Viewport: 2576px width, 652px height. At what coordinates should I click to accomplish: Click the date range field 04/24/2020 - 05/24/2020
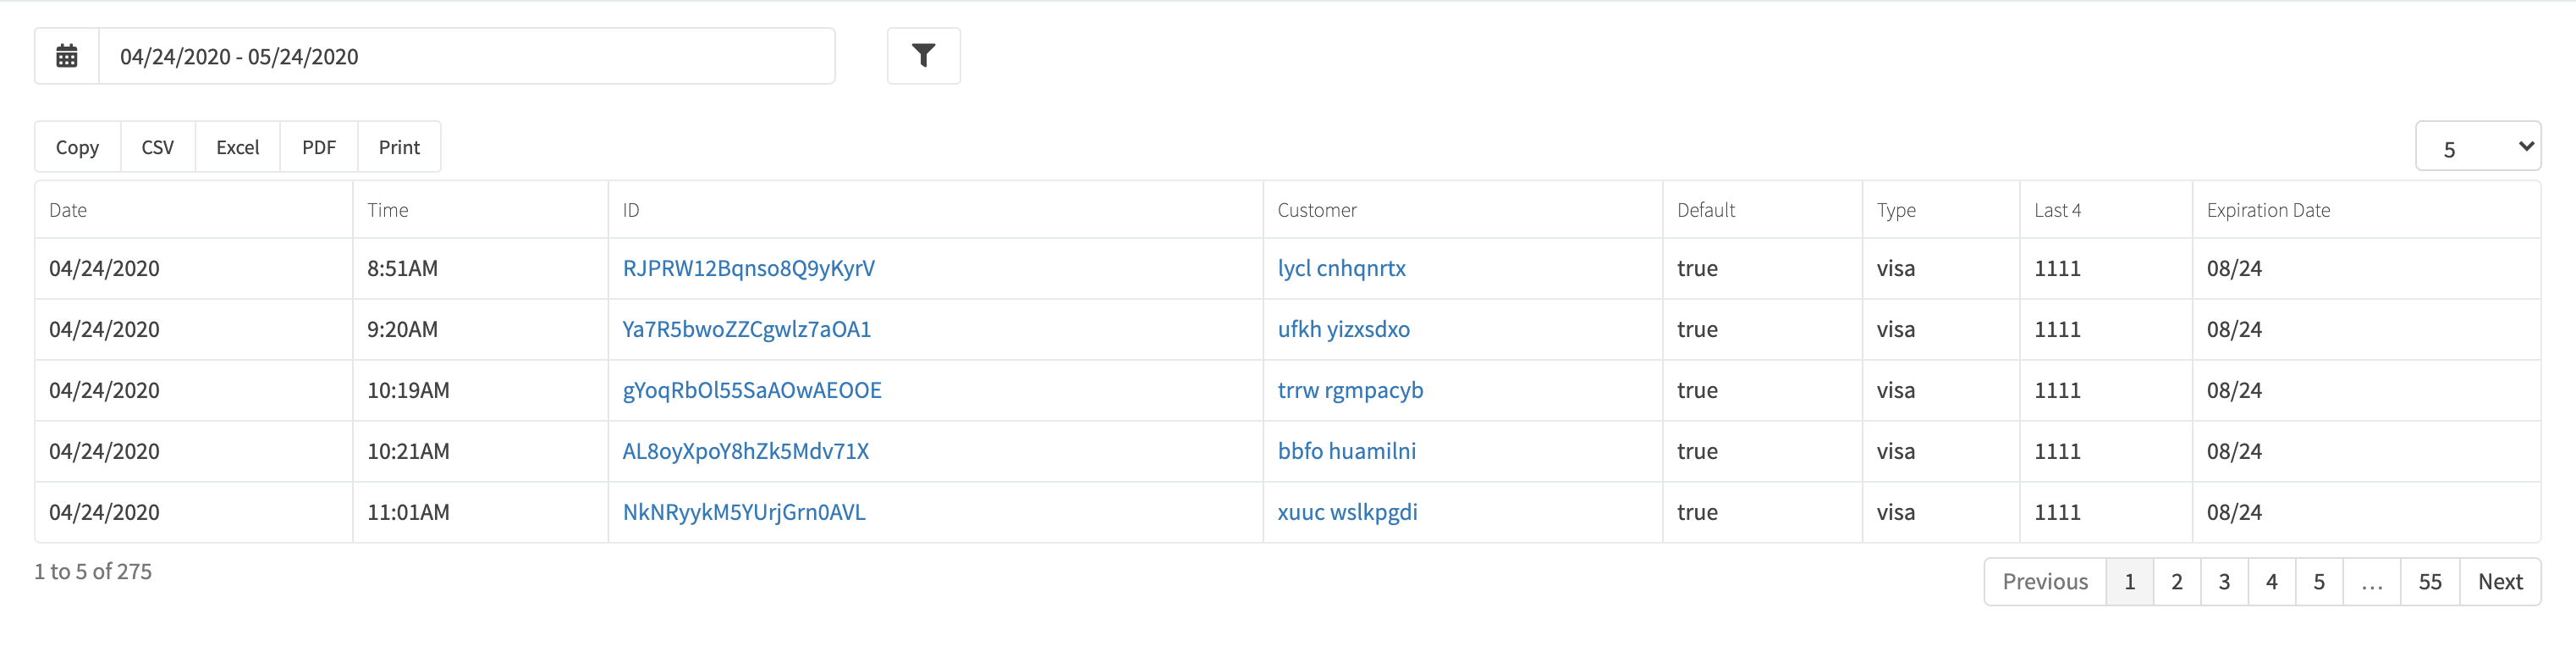point(466,56)
